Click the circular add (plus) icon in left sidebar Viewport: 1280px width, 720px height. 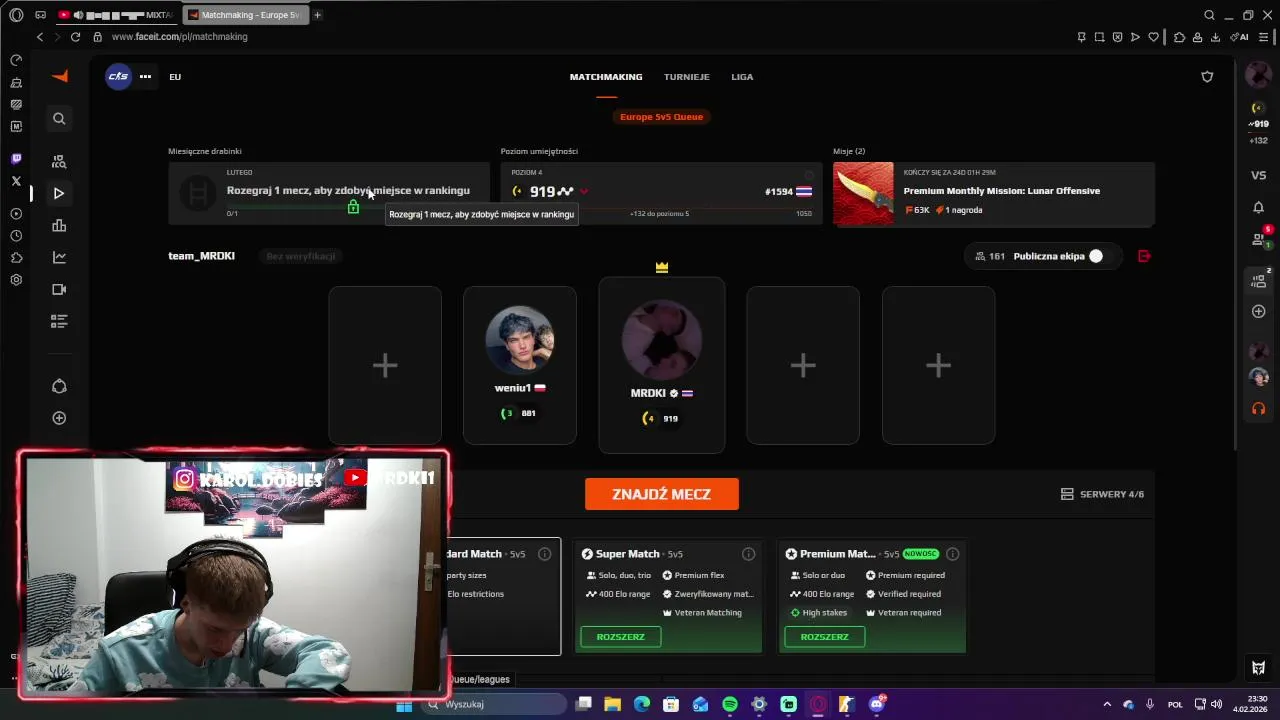pyautogui.click(x=59, y=418)
